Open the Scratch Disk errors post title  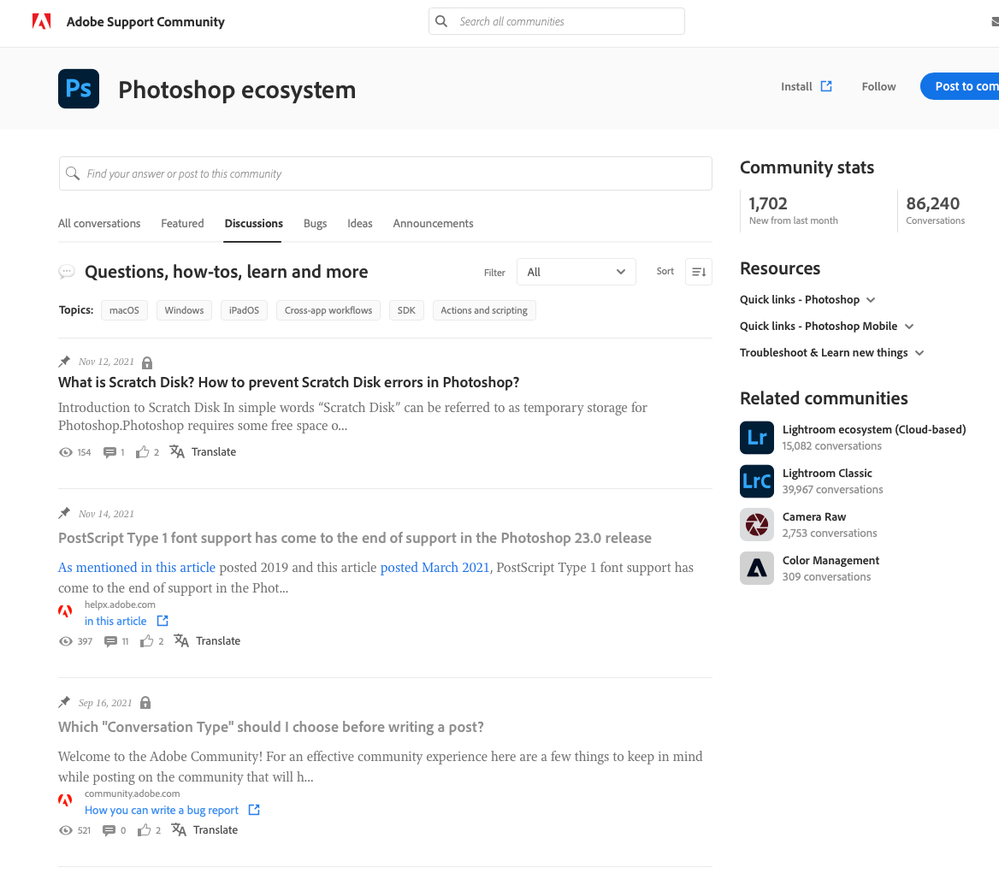(x=288, y=383)
